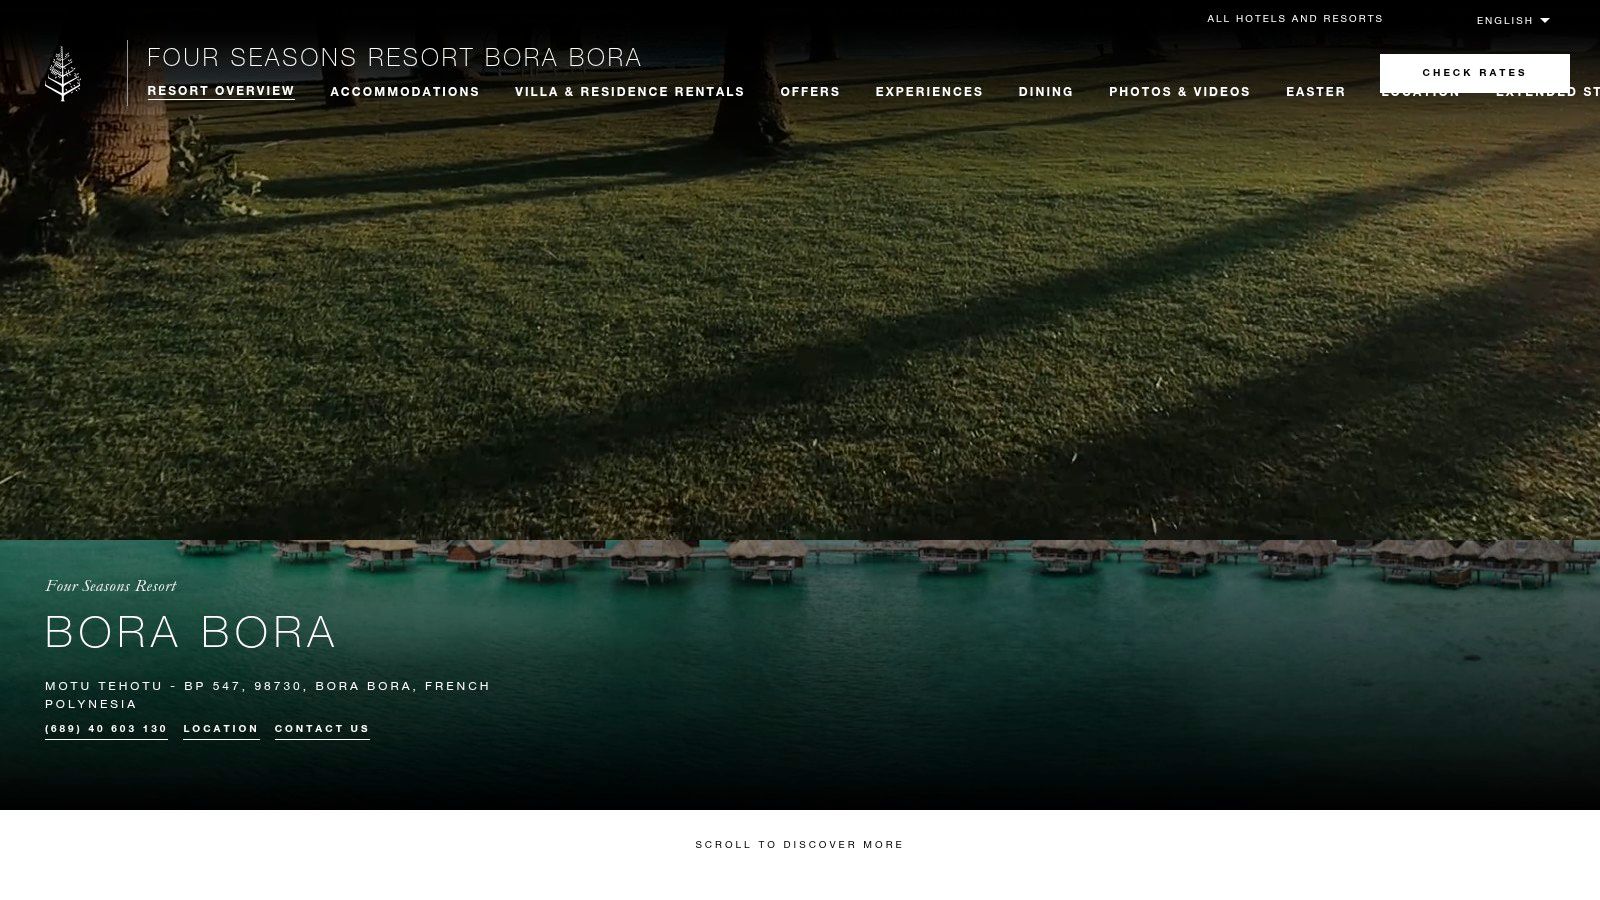Select the Resort Overview tab
The height and width of the screenshot is (900, 1600).
pyautogui.click(x=221, y=91)
